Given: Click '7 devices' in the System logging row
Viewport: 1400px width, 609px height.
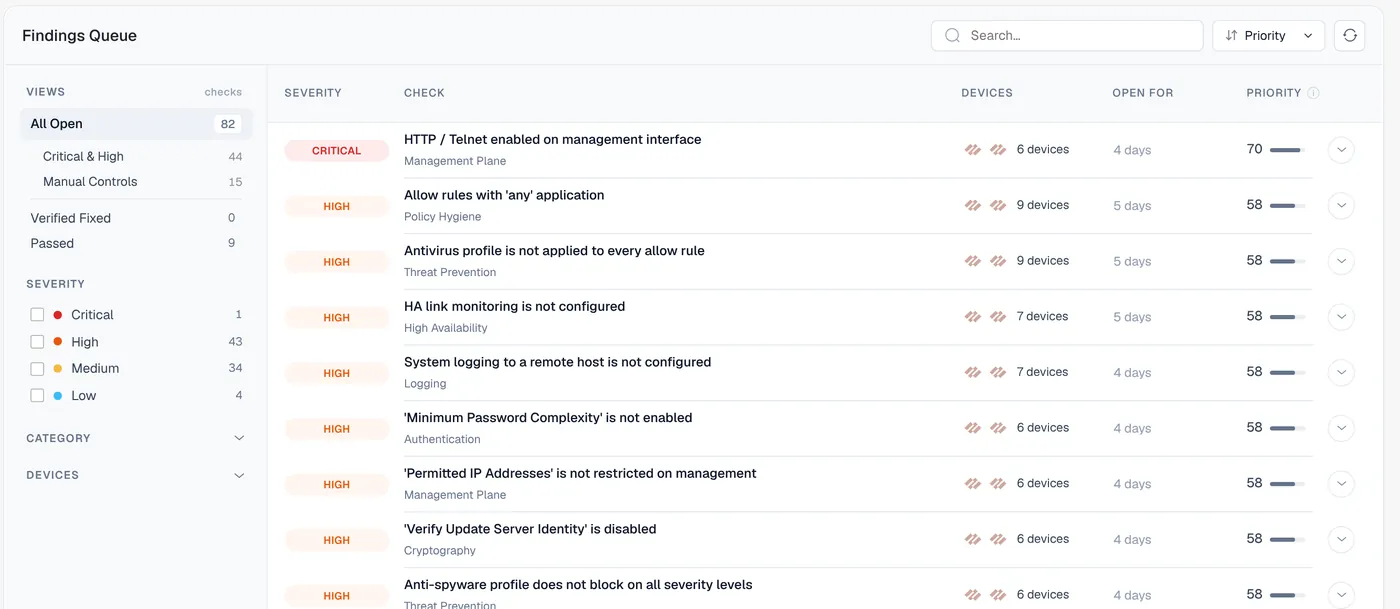Looking at the screenshot, I should tap(1043, 372).
